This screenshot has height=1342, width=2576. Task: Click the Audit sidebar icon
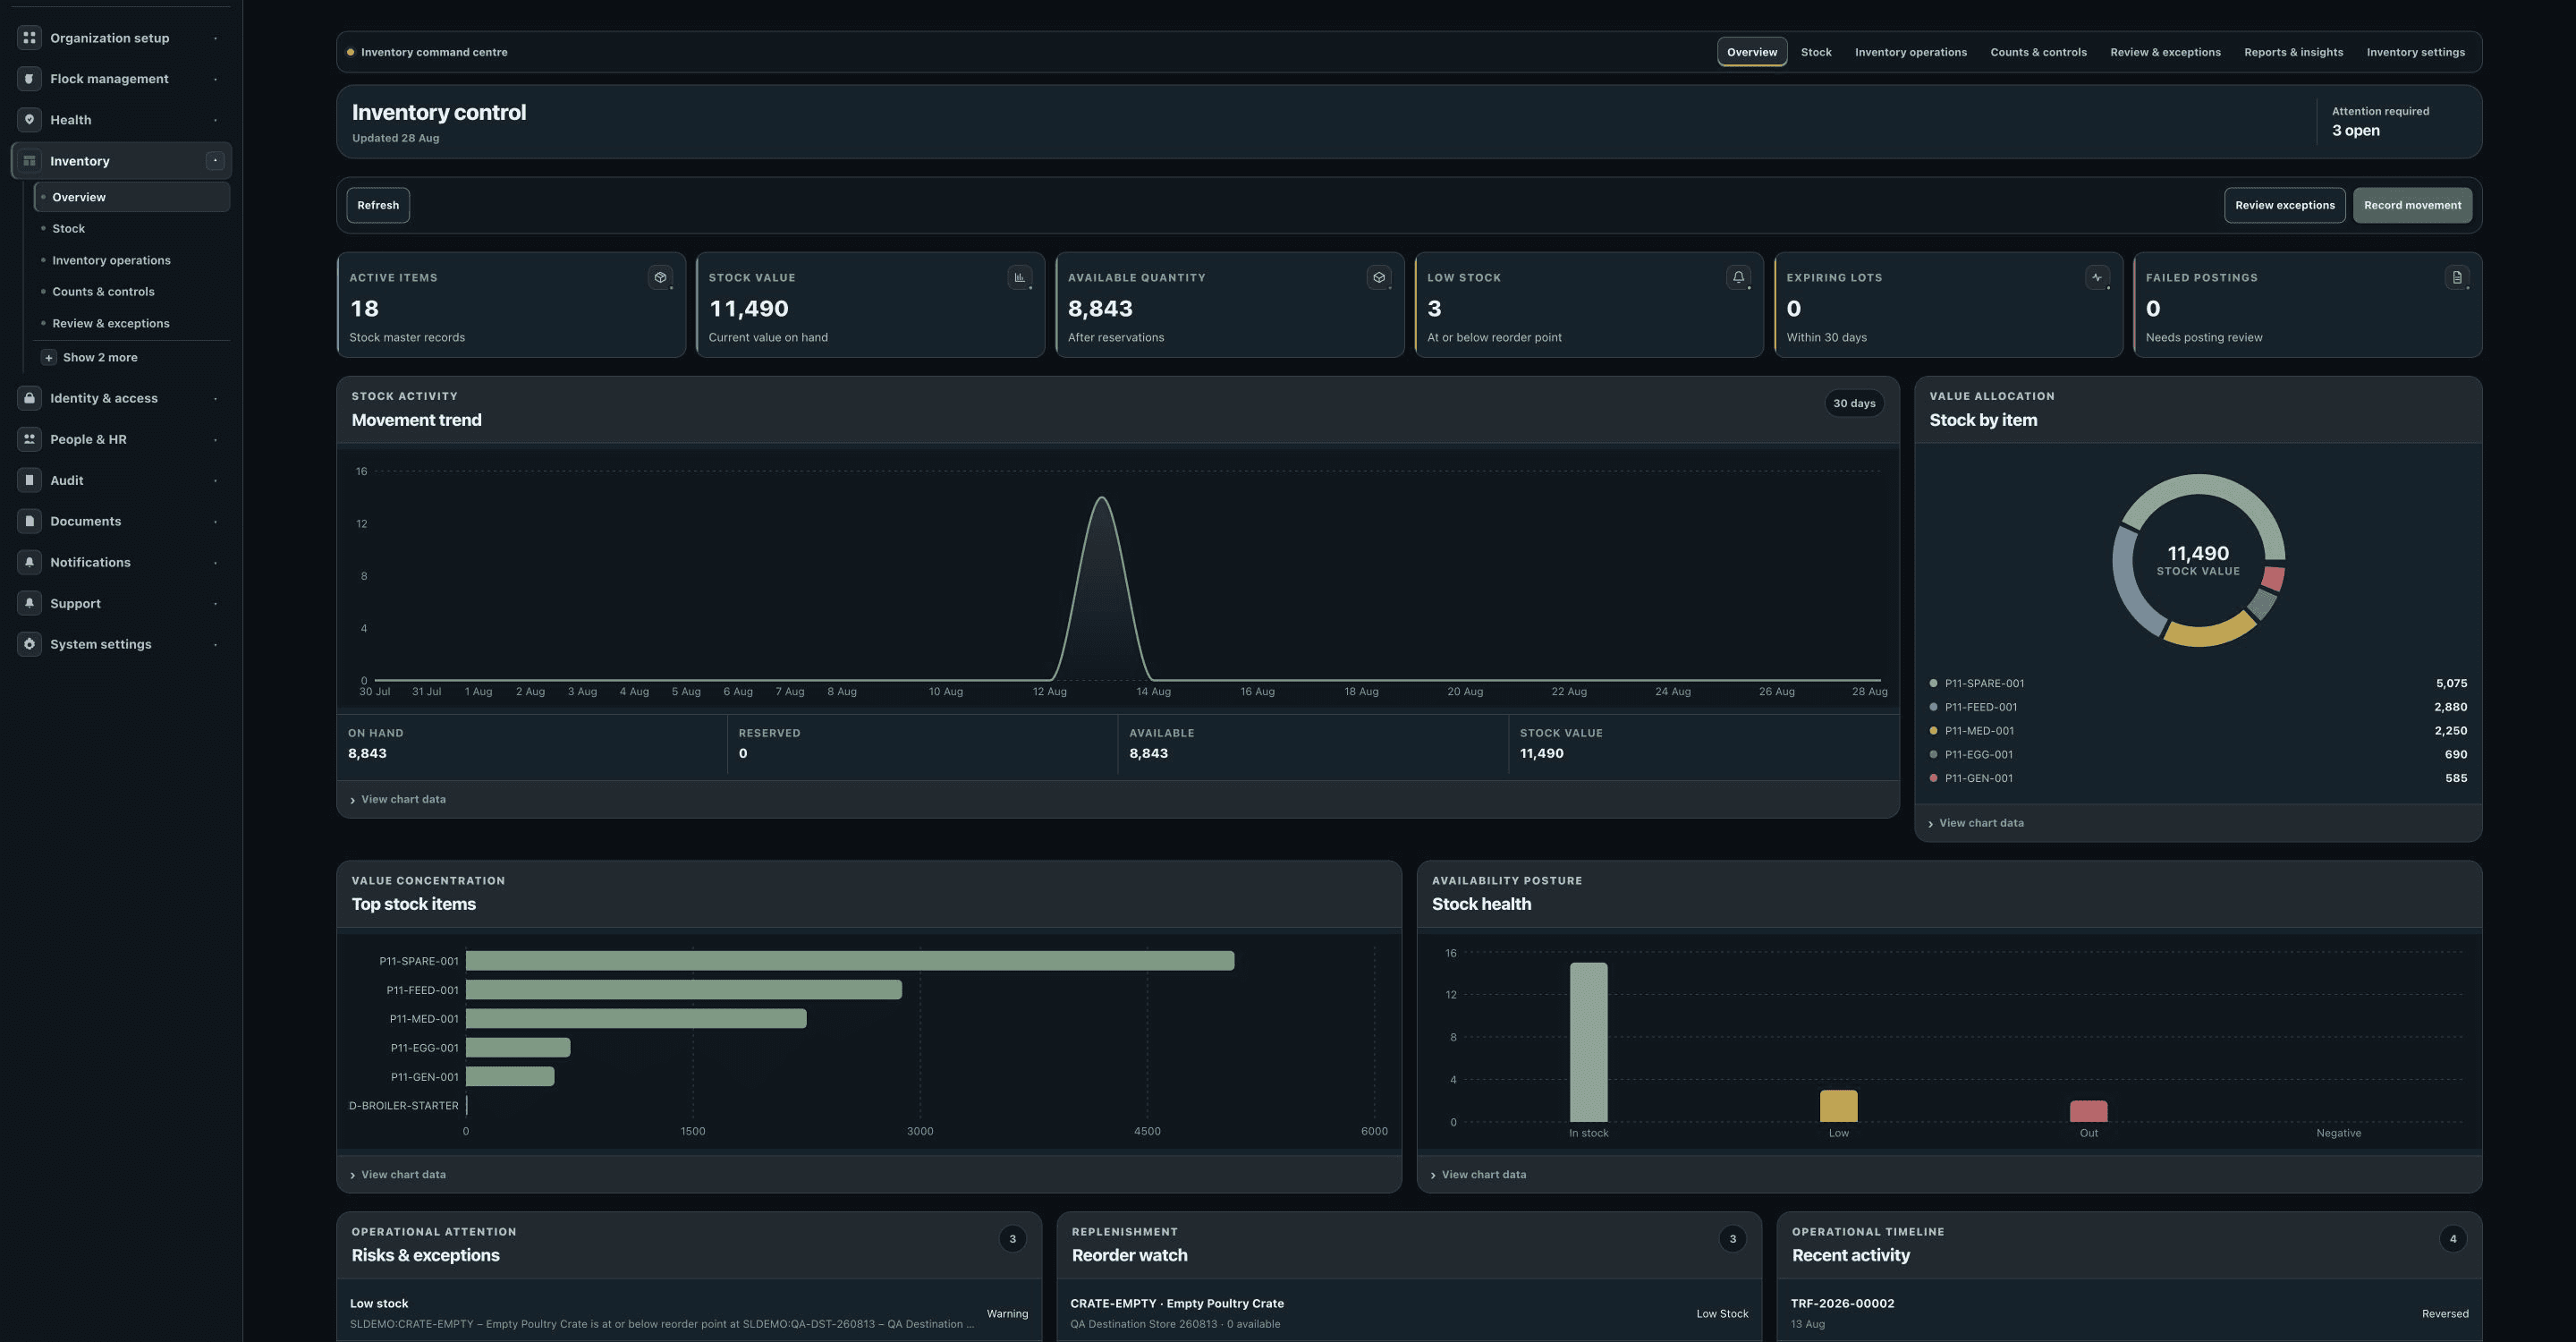tap(29, 480)
